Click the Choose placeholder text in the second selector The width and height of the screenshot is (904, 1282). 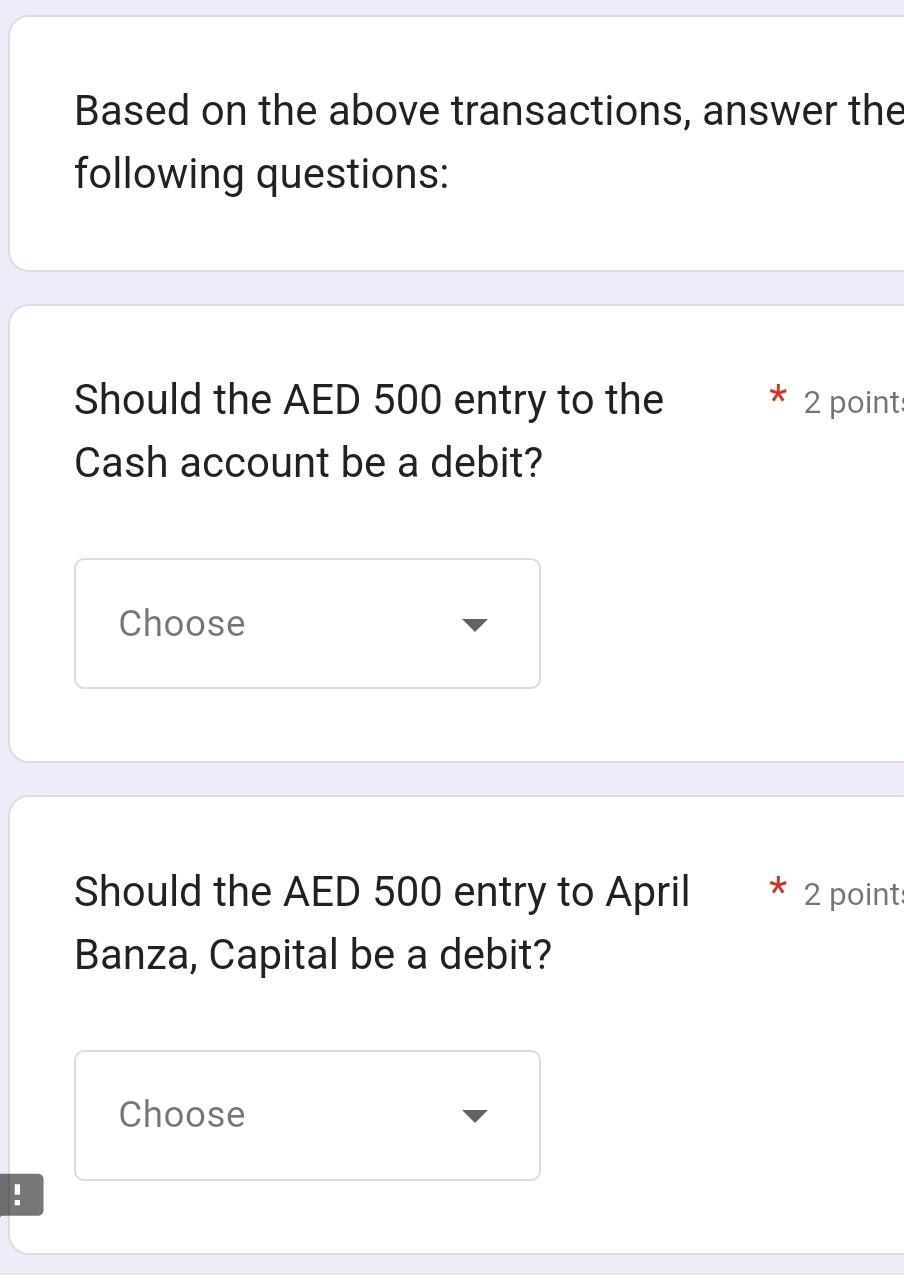pyautogui.click(x=181, y=1114)
